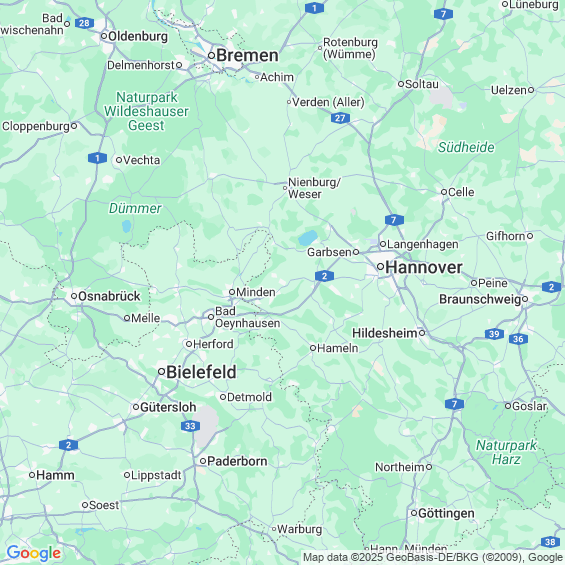Select the Bielefeld city label
The image size is (565, 565).
coord(201,372)
